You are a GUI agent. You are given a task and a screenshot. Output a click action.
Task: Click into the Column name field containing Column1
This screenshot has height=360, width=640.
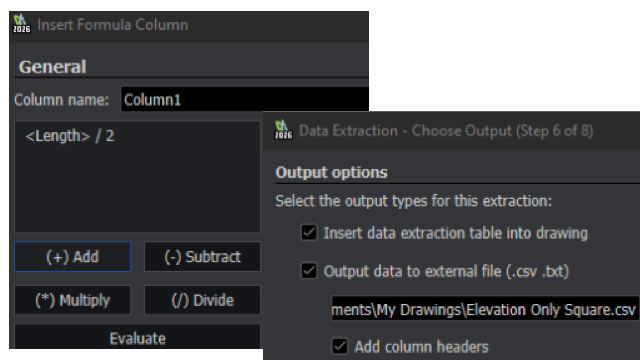click(245, 100)
